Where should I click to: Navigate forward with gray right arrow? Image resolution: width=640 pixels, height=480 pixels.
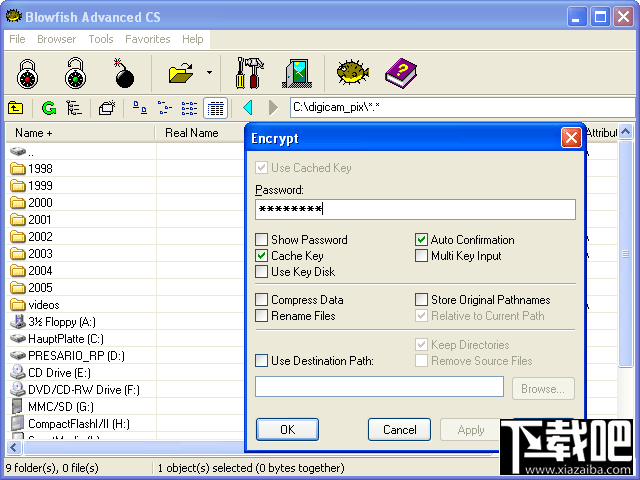coord(273,108)
